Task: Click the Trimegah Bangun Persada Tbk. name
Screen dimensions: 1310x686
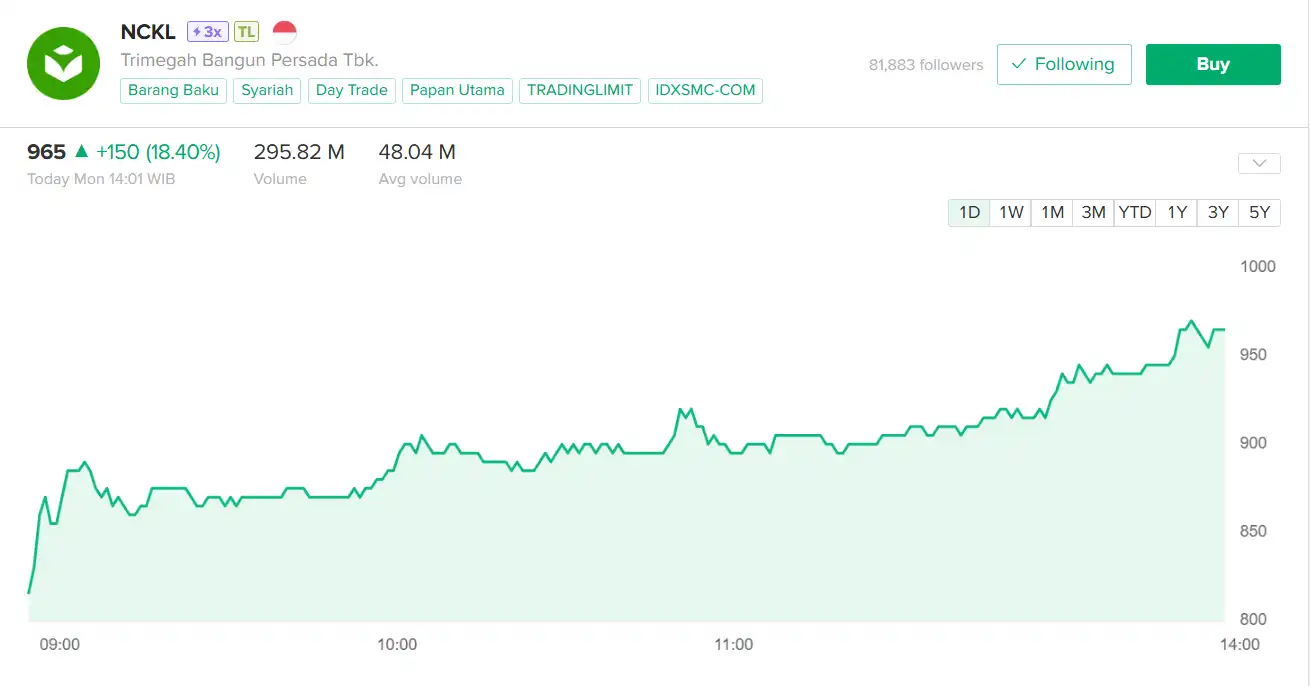Action: [250, 60]
